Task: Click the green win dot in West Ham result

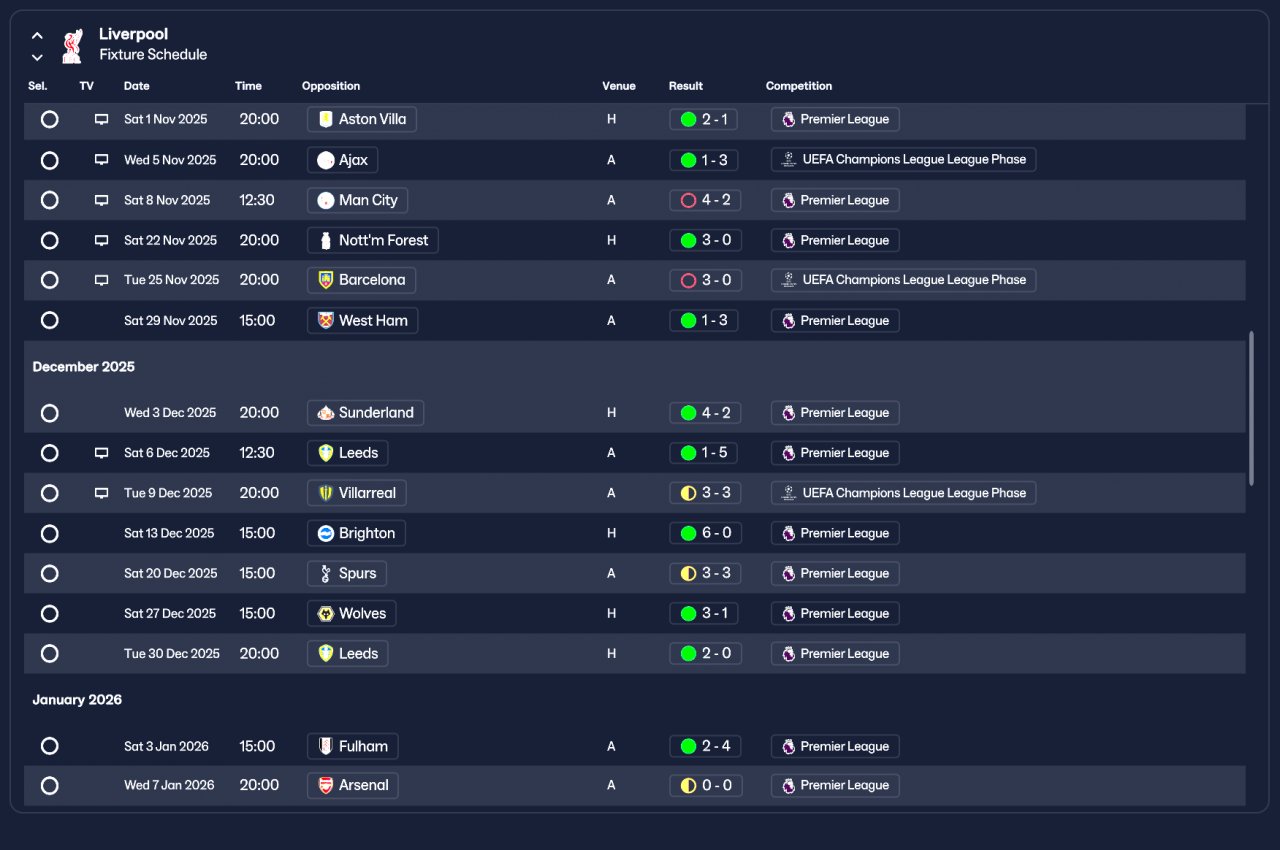Action: (x=688, y=321)
